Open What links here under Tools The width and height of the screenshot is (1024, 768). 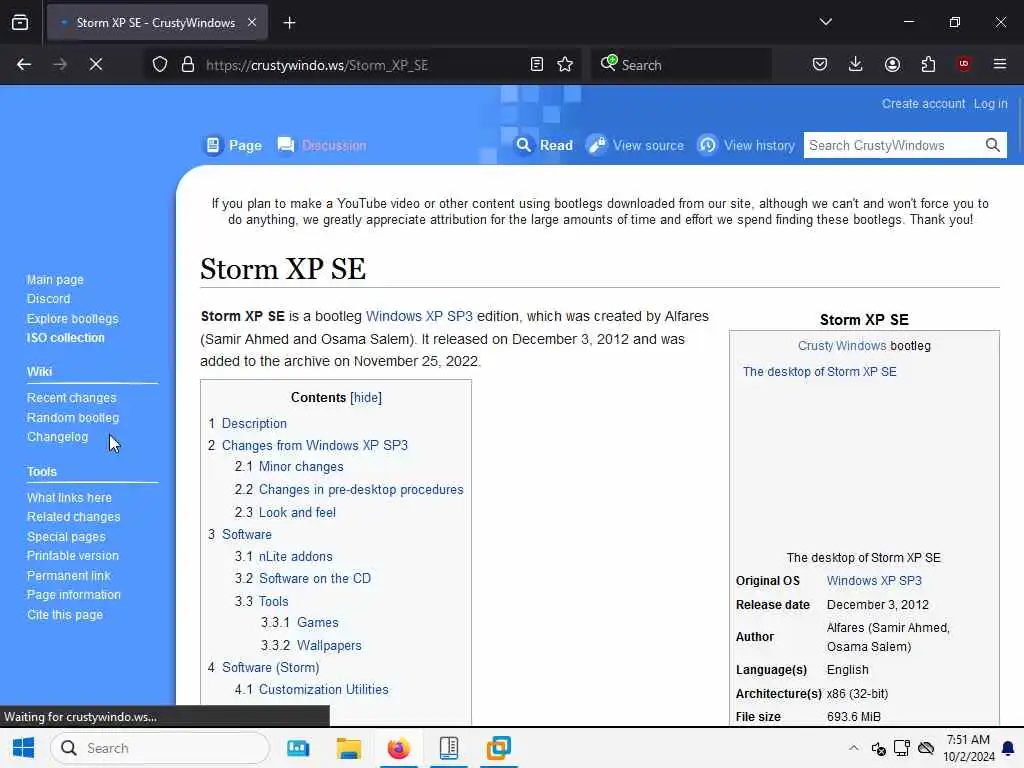(x=69, y=498)
